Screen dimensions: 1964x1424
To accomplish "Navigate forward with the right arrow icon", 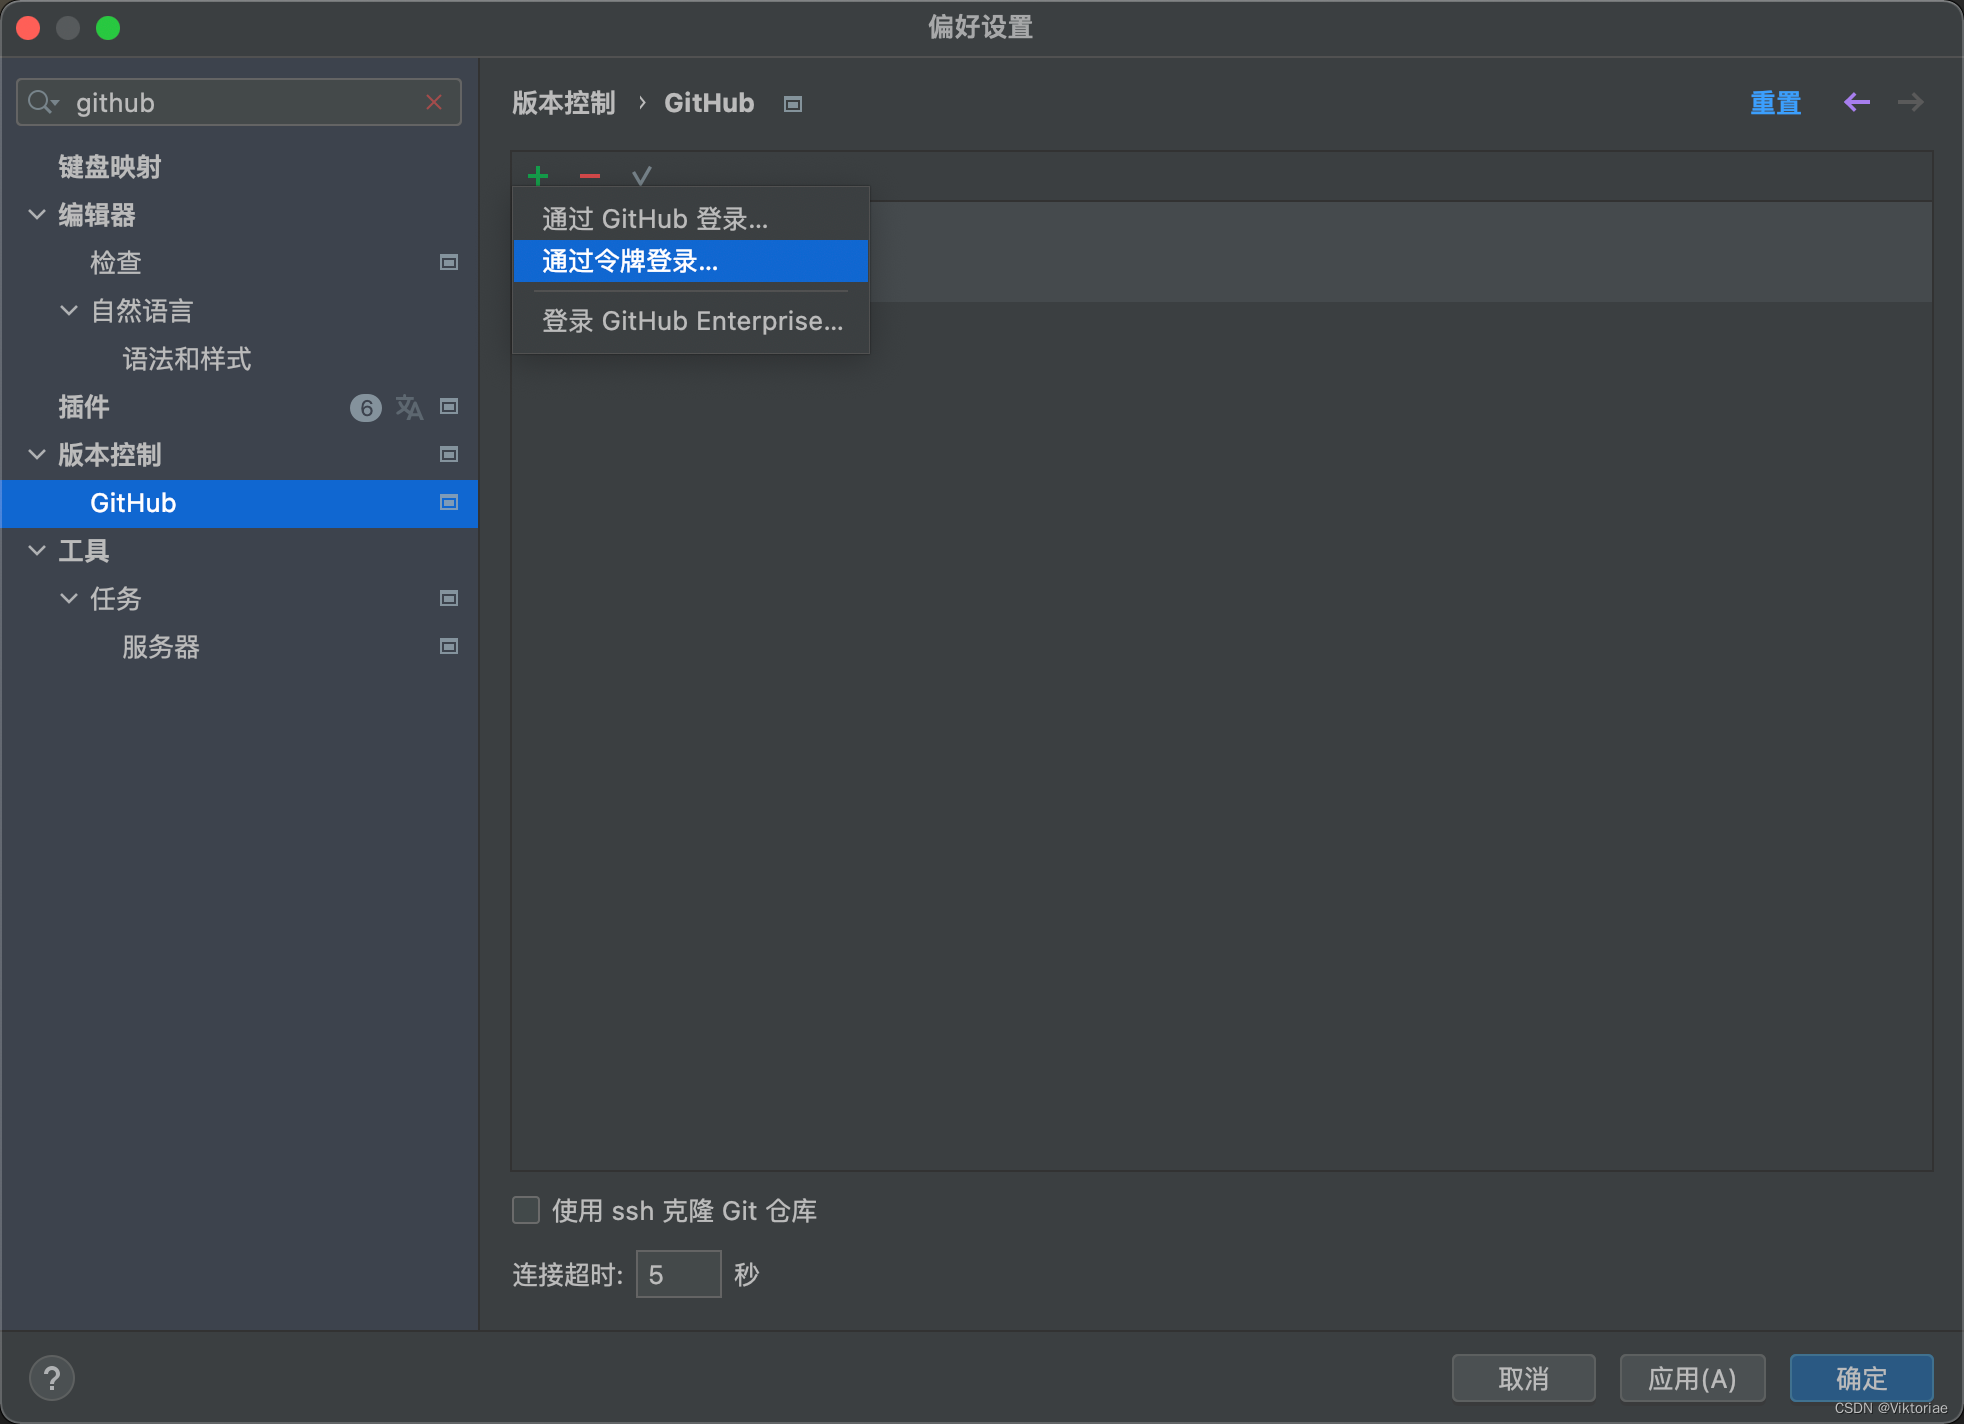I will 1910,102.
